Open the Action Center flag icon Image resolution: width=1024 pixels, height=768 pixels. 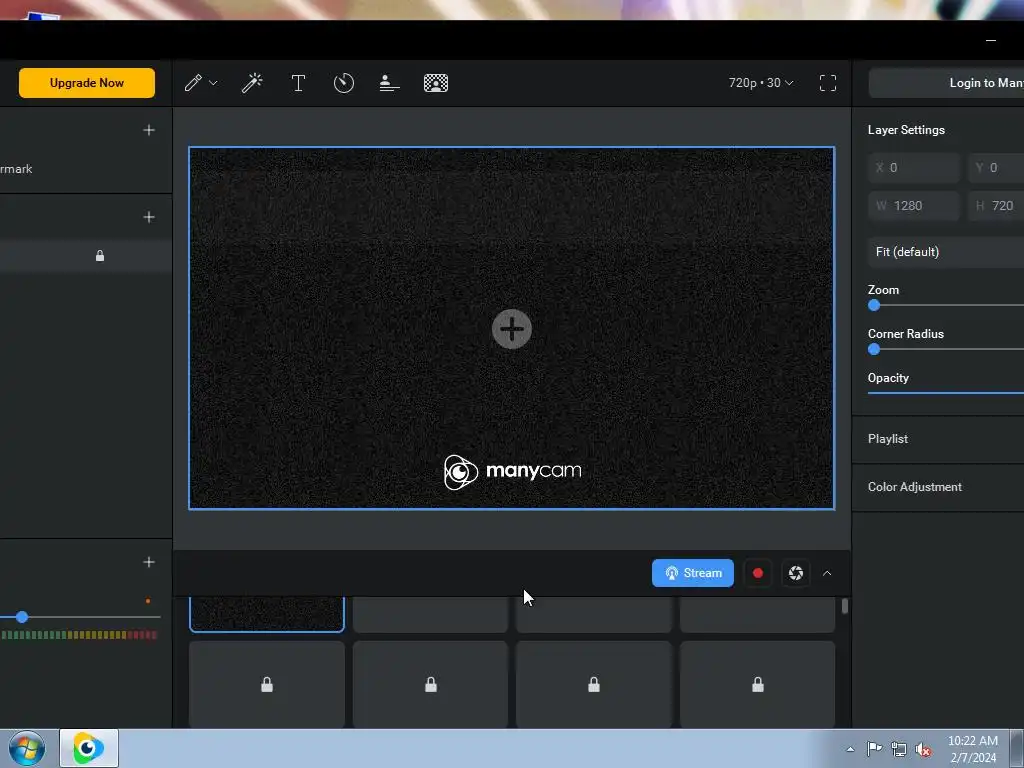pos(874,749)
